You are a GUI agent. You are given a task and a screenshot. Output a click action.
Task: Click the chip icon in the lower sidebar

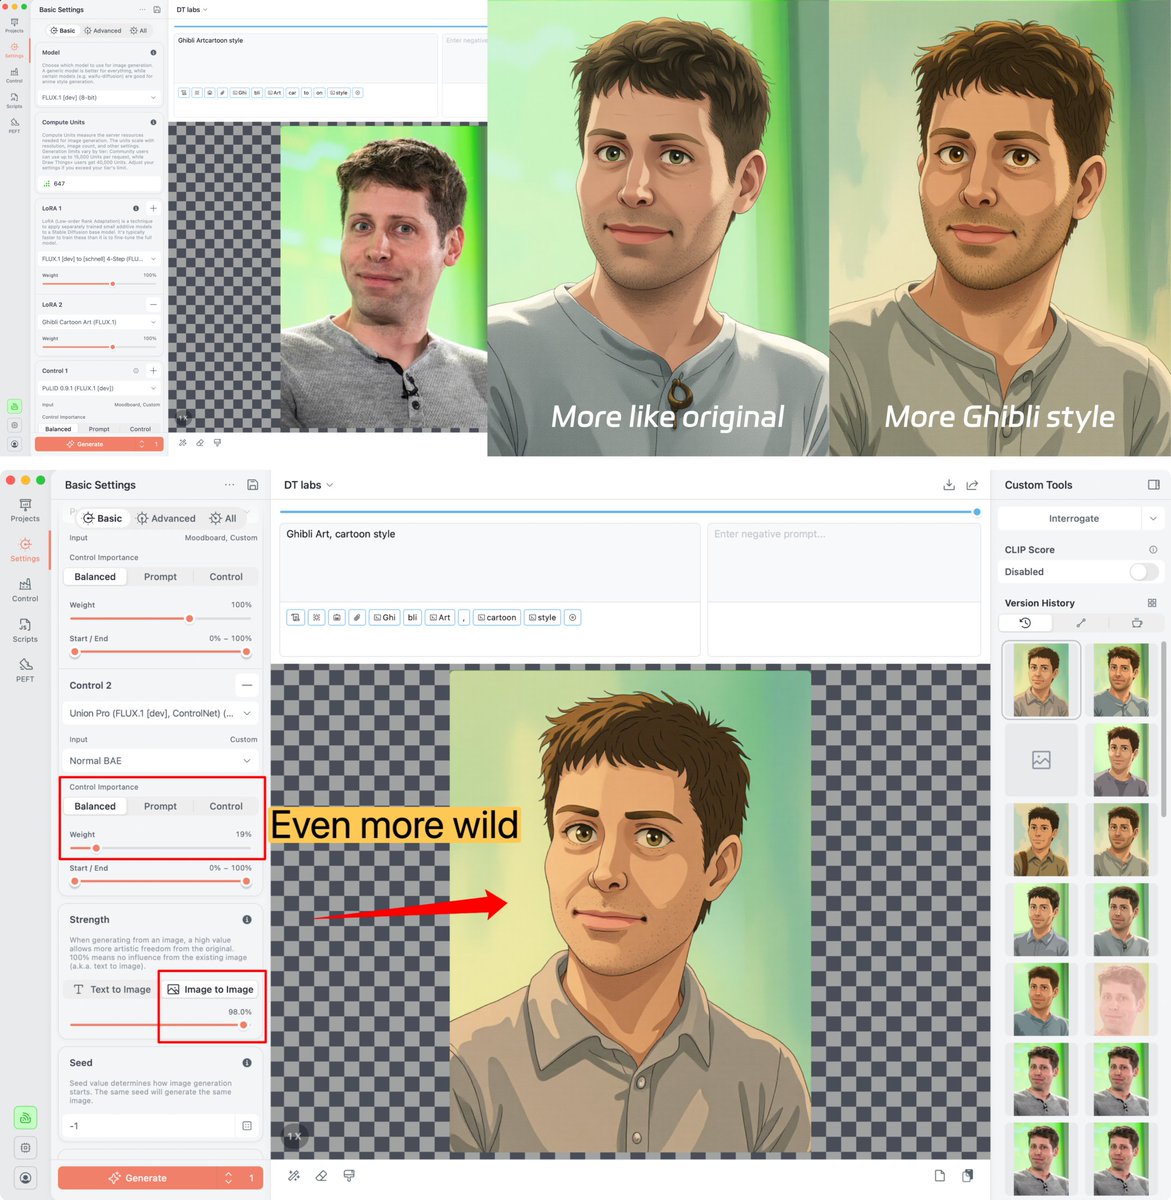coord(25,1147)
